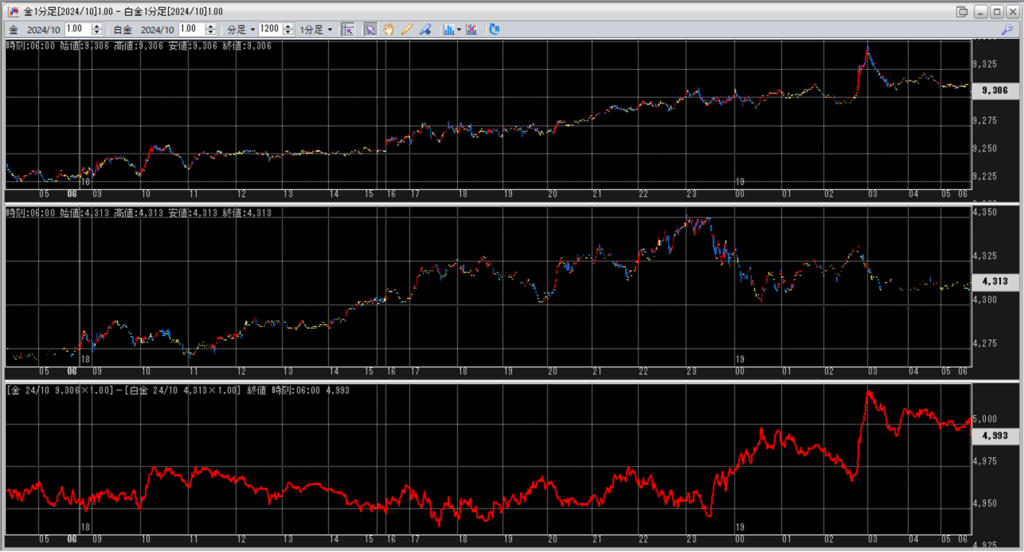Click the platinum ratio spinner arrows
The width and height of the screenshot is (1024, 552).
[x=209, y=29]
